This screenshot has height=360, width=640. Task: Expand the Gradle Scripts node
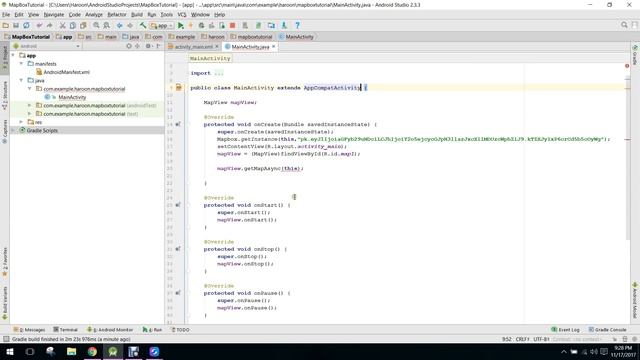[x=13, y=130]
